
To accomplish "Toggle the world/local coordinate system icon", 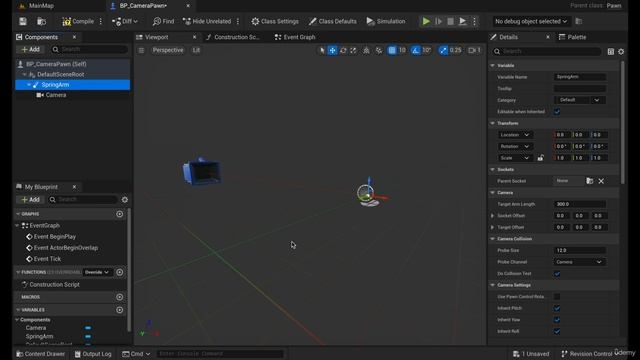I will pos(367,50).
